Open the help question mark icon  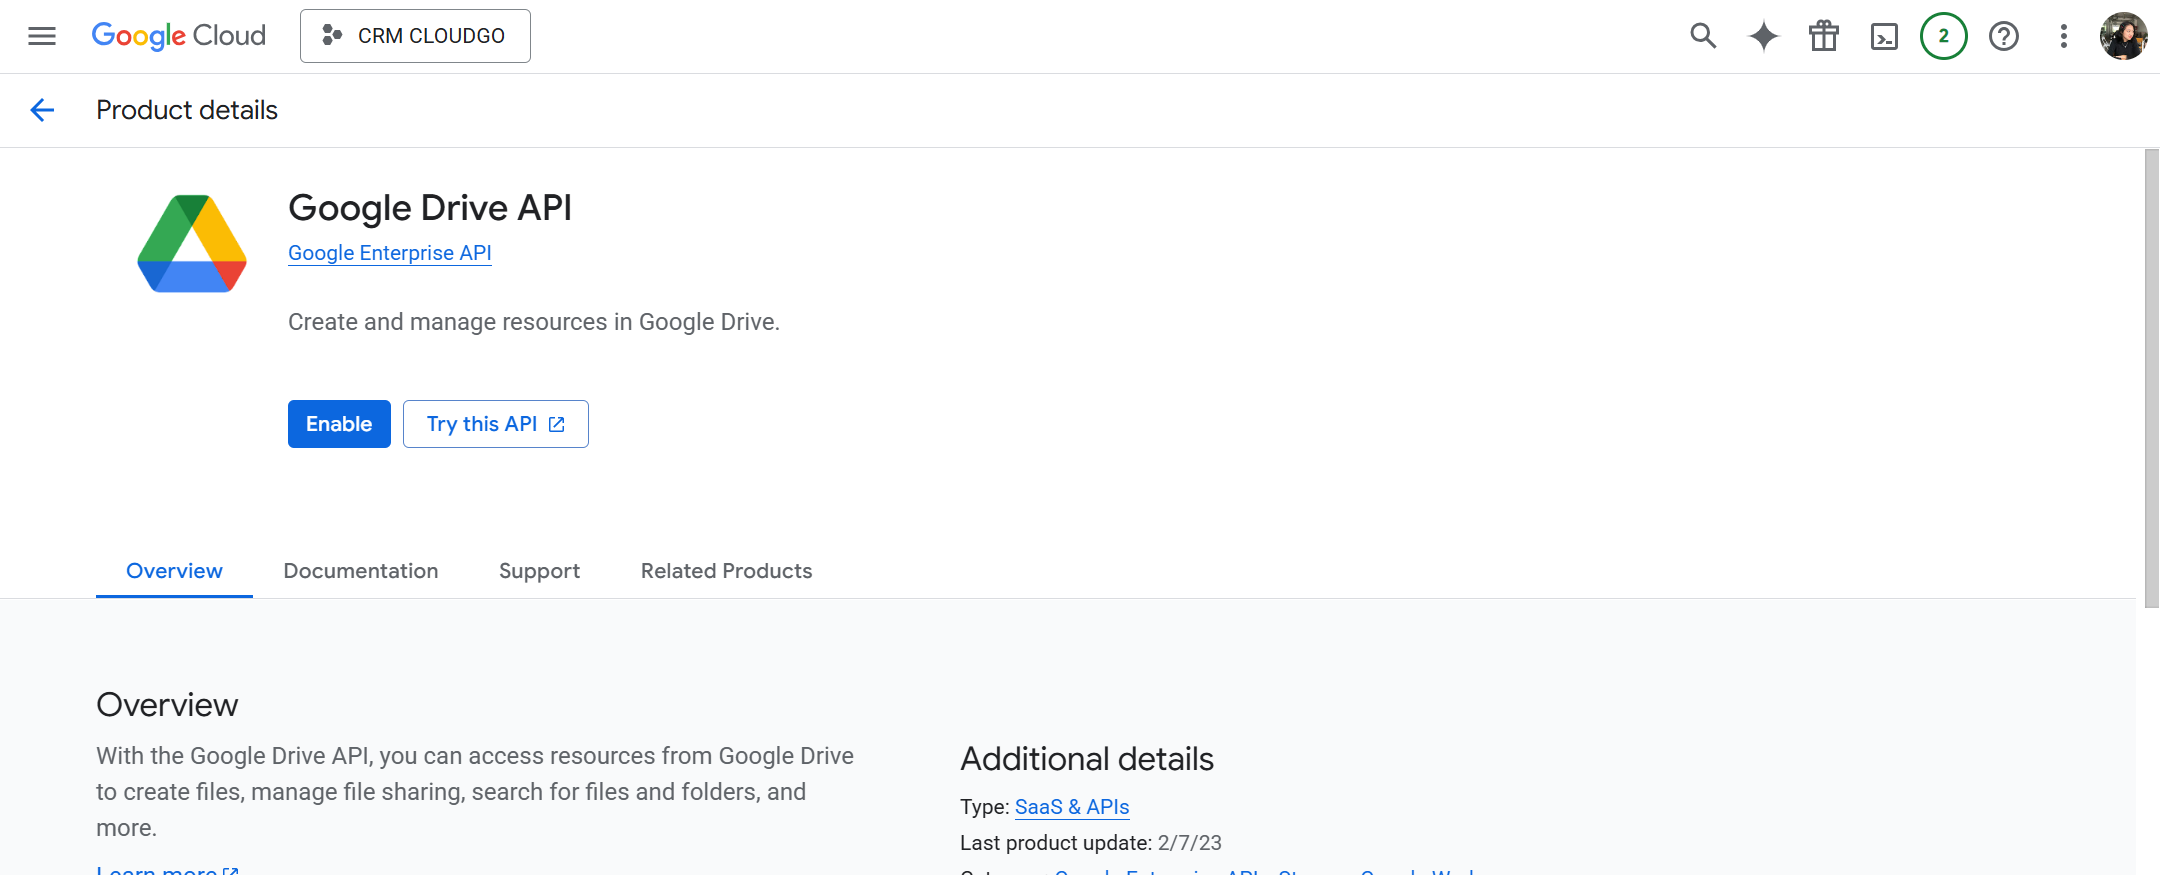[2003, 36]
